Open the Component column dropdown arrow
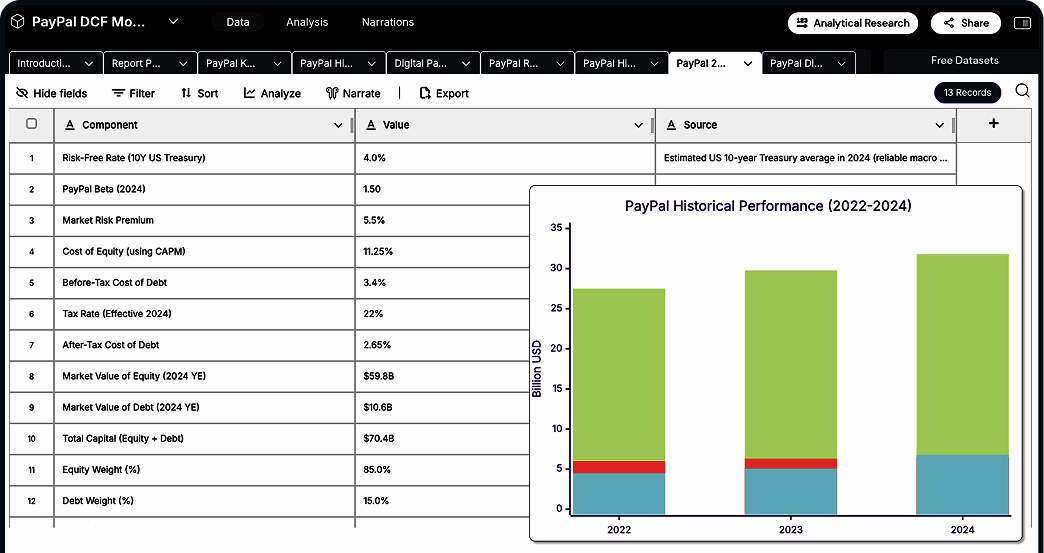Viewport: 1044px width, 553px height. pos(338,125)
